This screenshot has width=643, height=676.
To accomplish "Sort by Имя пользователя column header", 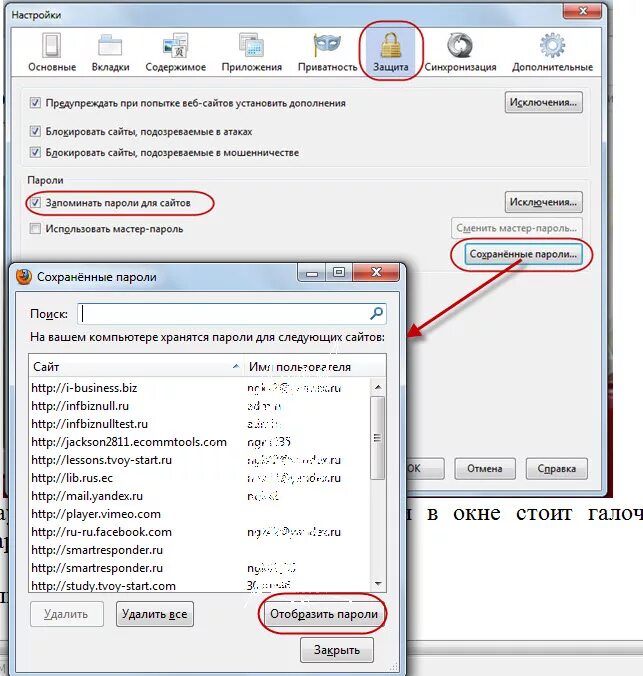I will point(315,367).
